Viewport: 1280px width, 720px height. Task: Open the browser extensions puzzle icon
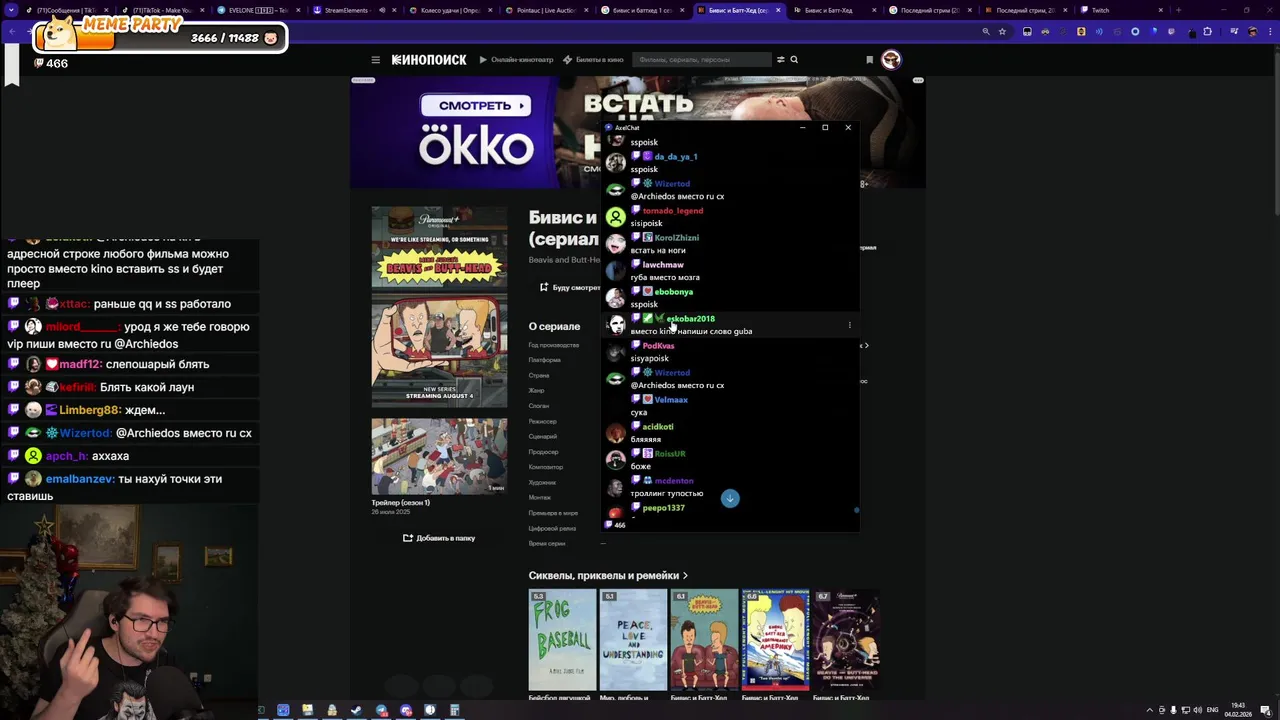(1207, 32)
